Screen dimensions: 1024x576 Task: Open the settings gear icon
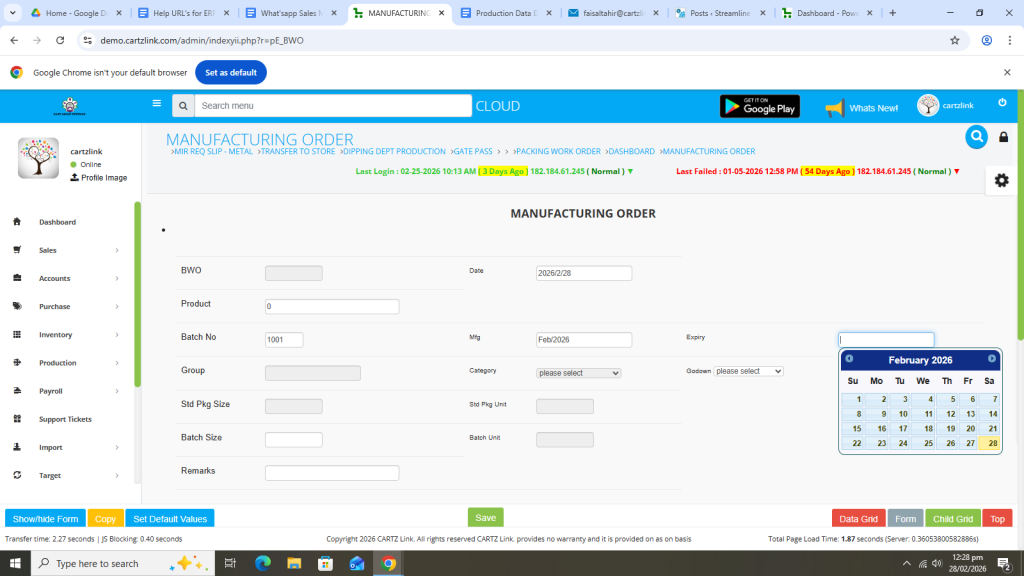[x=1001, y=180]
